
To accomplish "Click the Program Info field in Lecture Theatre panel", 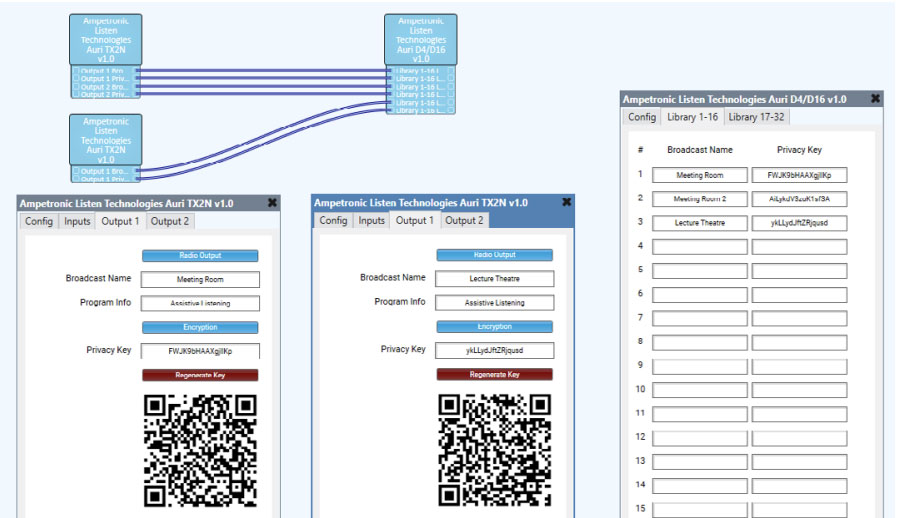I will (x=494, y=303).
